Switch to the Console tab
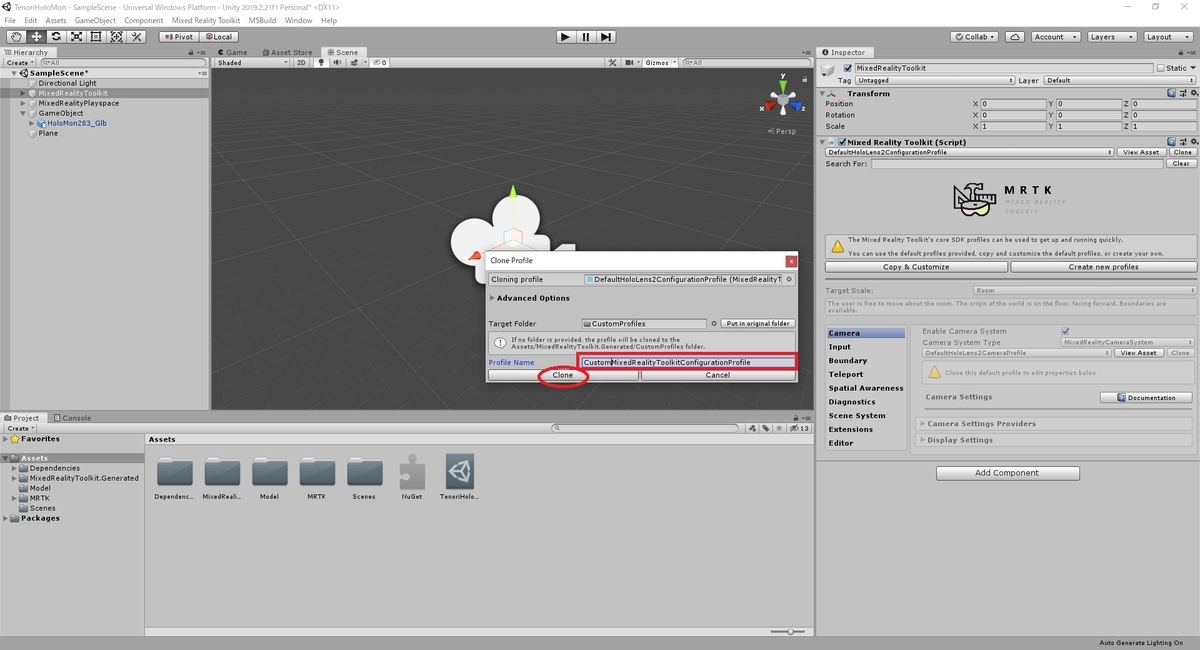The width and height of the screenshot is (1200, 650). 73,418
